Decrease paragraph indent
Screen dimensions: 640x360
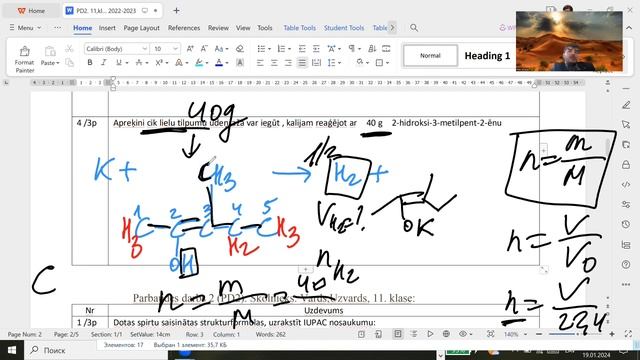(302, 49)
